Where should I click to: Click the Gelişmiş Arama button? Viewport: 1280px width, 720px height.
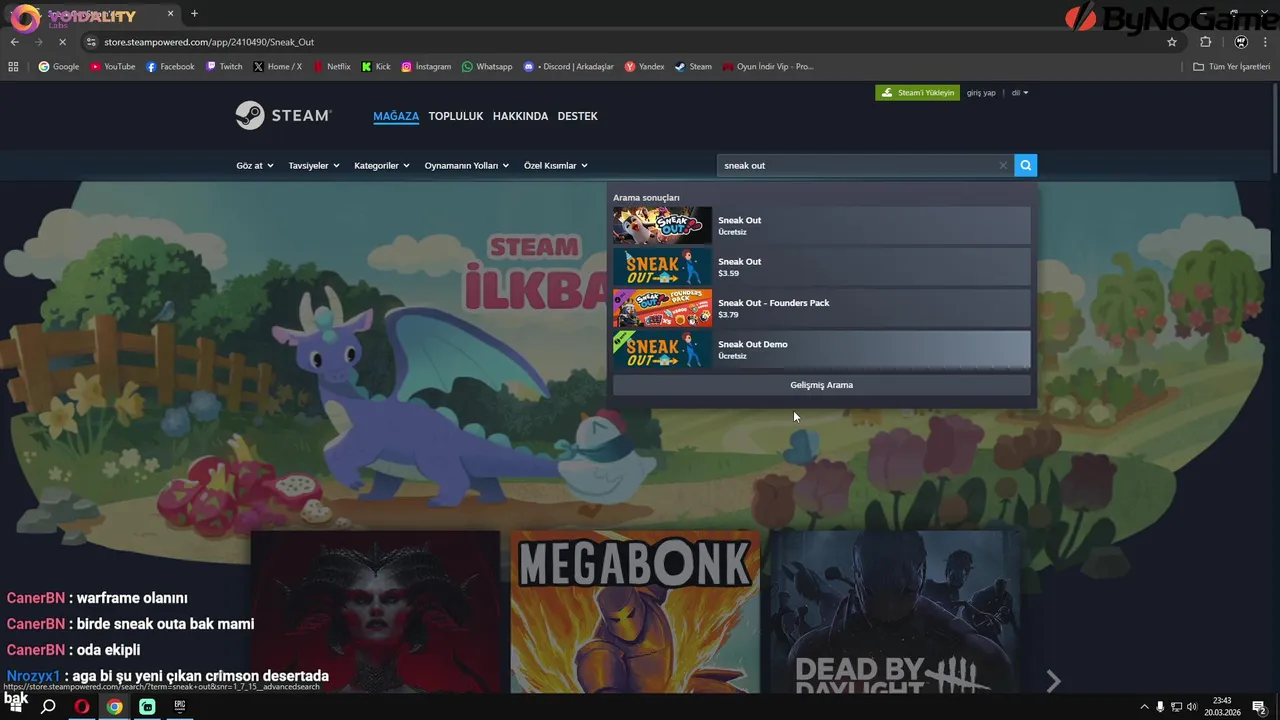tap(821, 385)
